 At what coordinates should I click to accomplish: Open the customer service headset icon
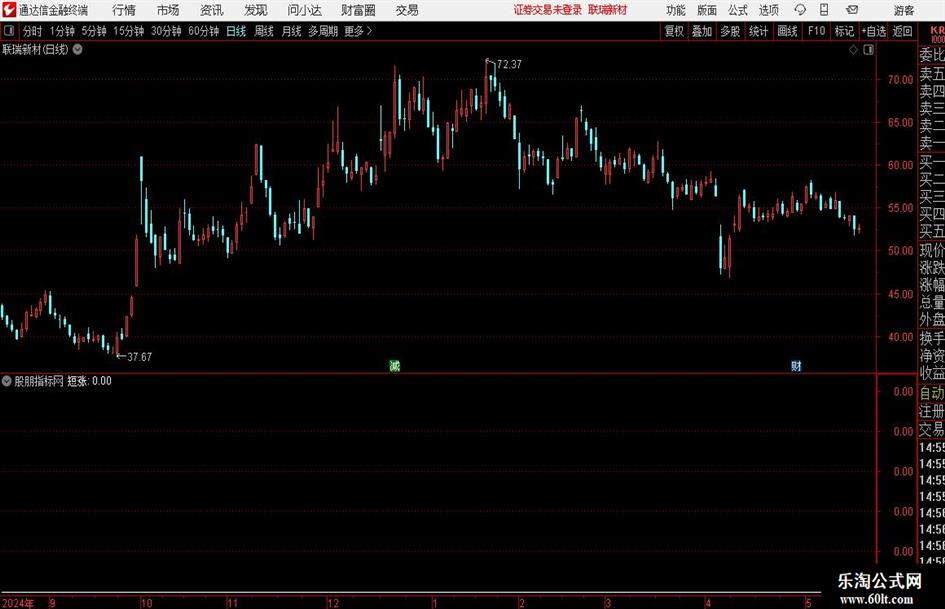800,10
